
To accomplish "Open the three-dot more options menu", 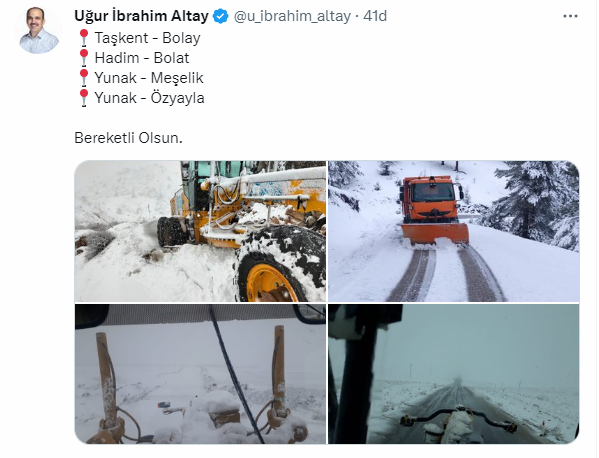I will tap(570, 16).
